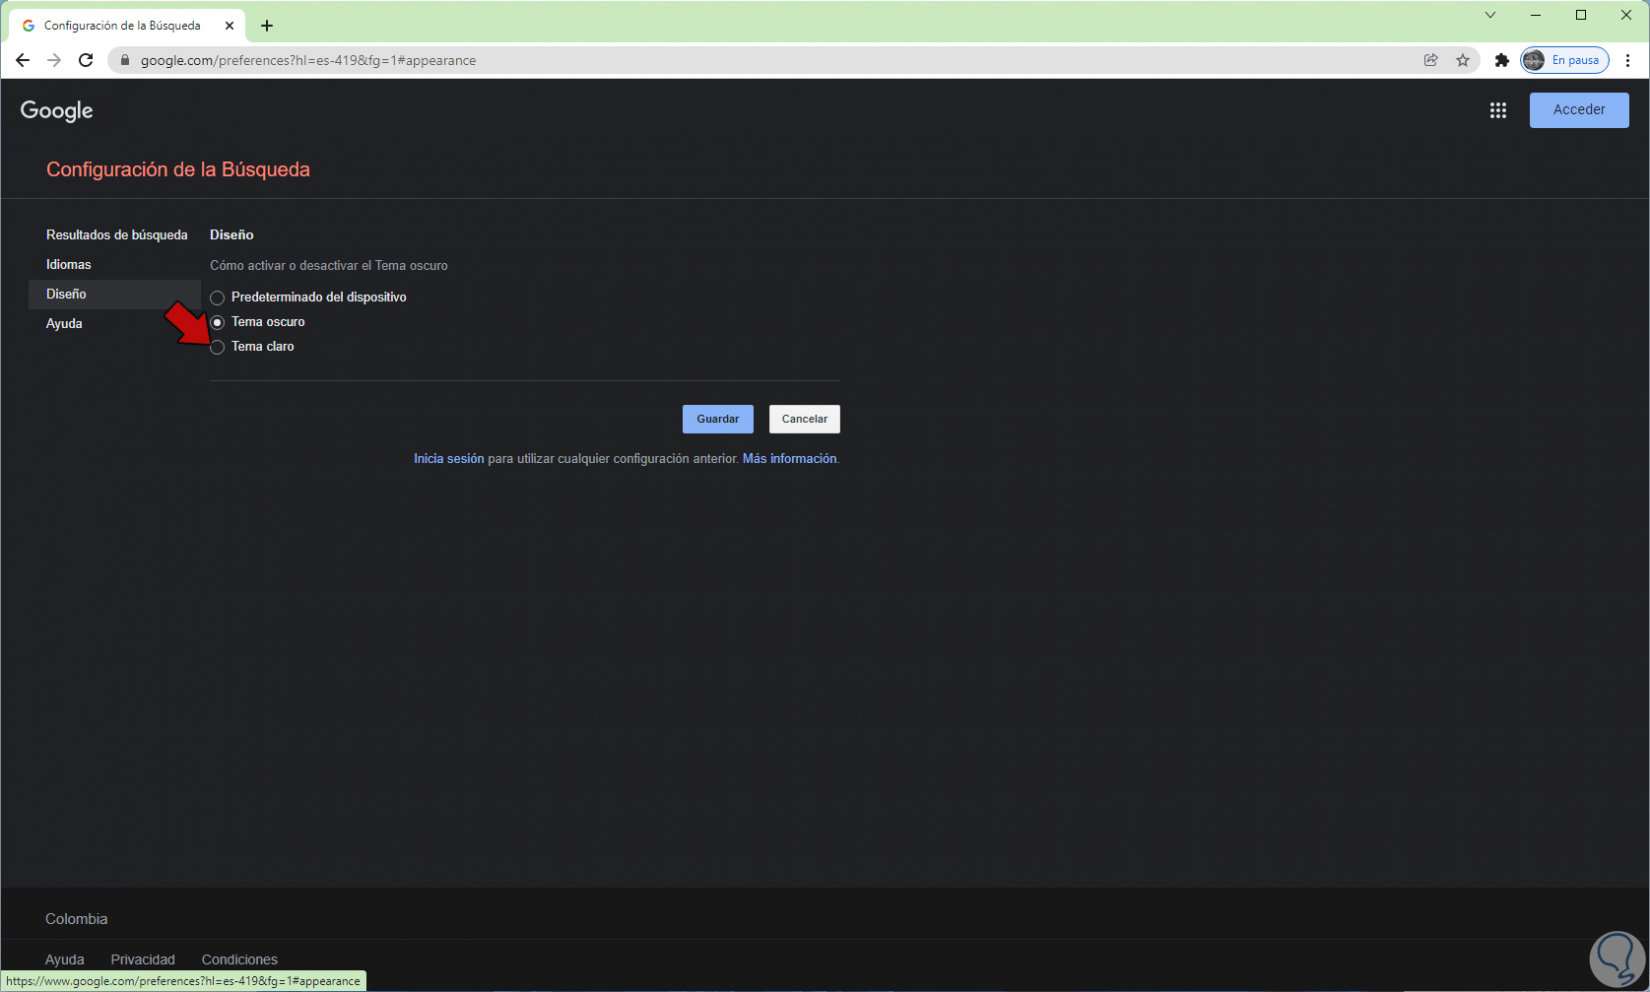Choose the Tema claro radio option
The width and height of the screenshot is (1650, 992).
[217, 347]
